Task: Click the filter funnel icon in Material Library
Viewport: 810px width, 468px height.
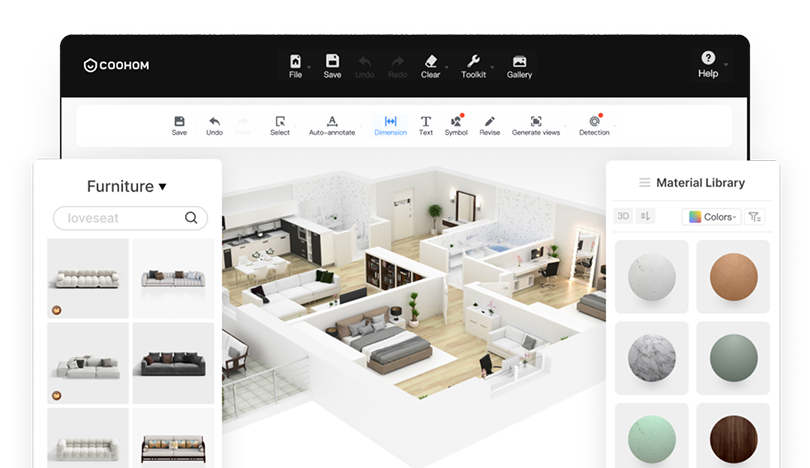Action: (x=755, y=216)
